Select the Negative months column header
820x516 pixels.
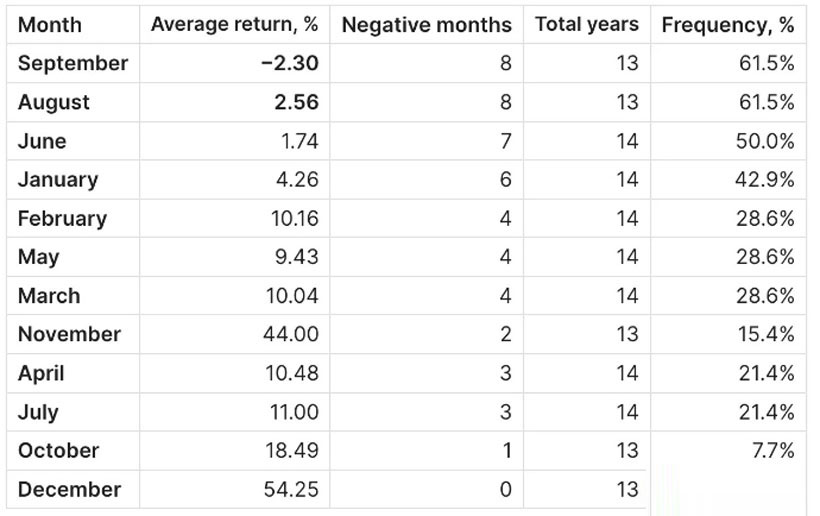click(x=426, y=25)
